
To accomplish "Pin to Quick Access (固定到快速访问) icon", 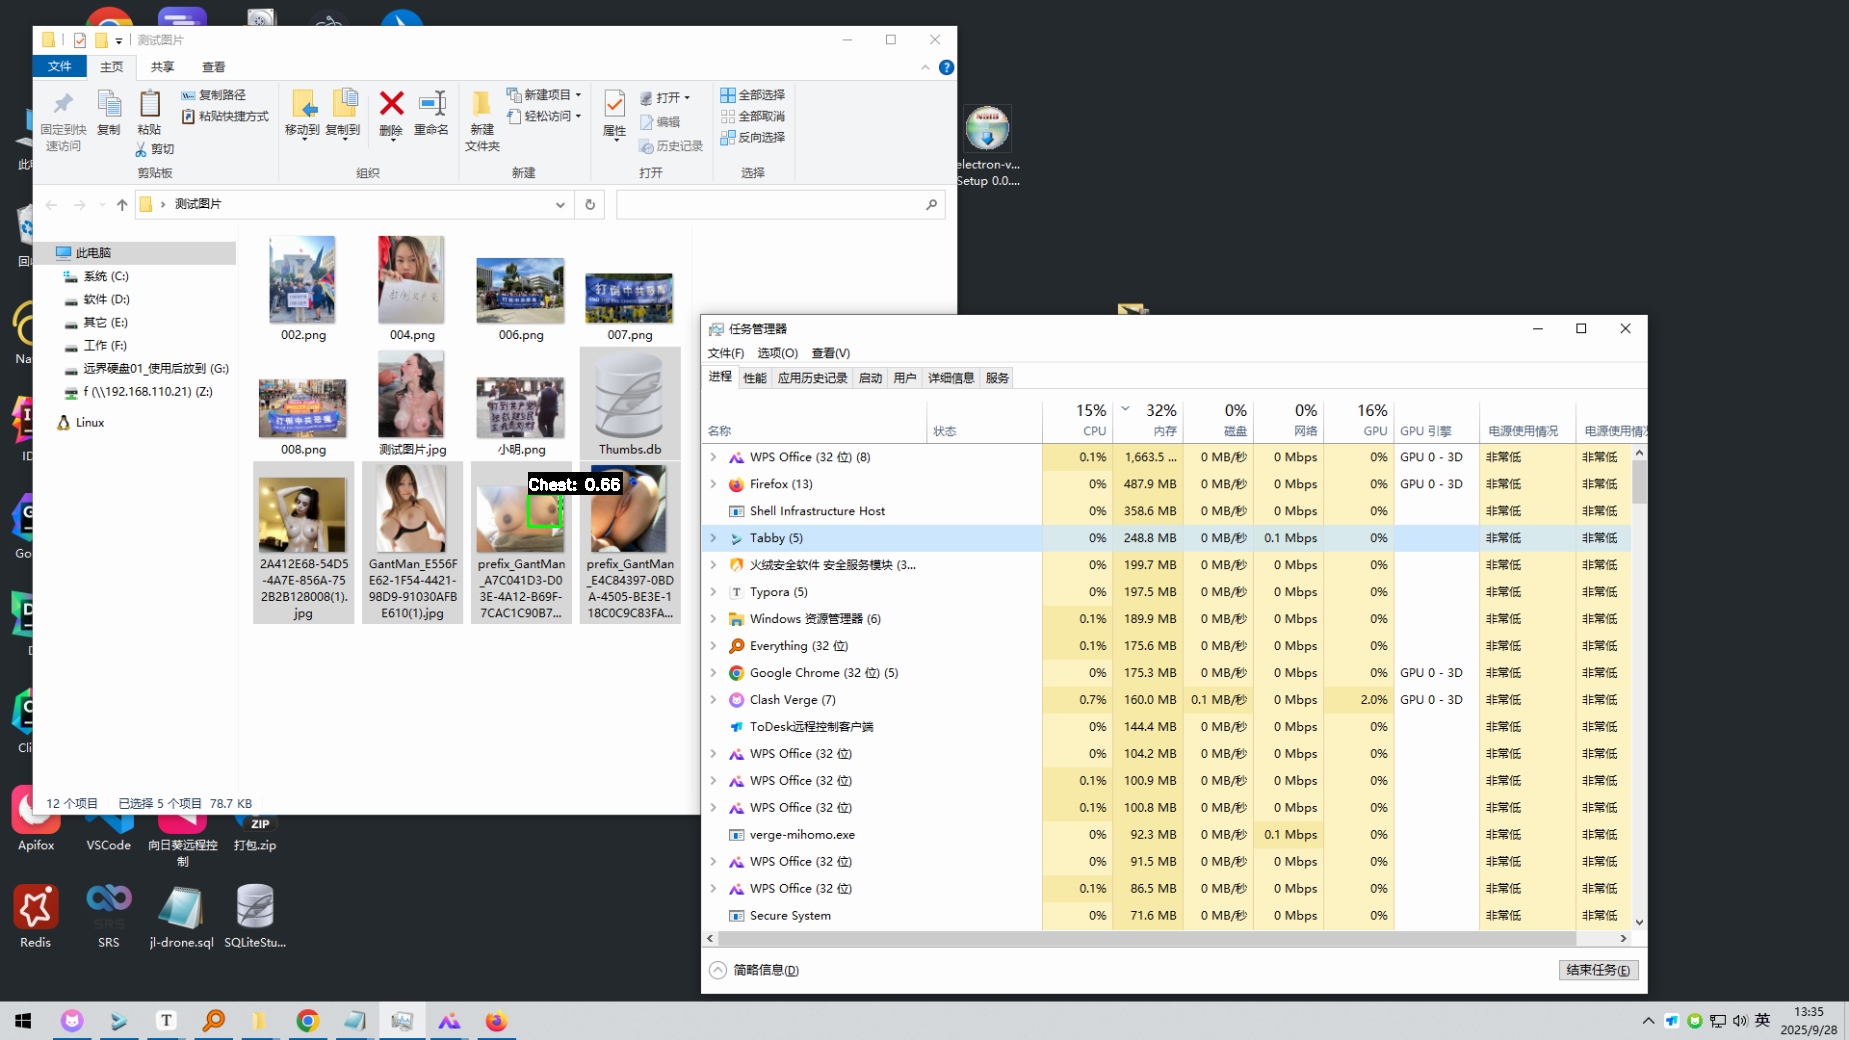I will pyautogui.click(x=63, y=107).
